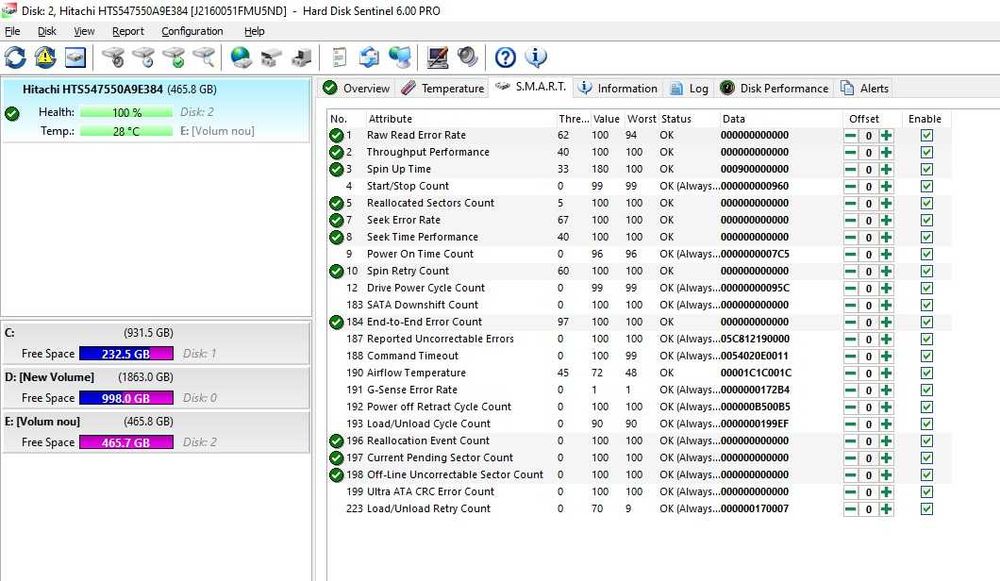Click the text report page toolbar icon
The image size is (1000, 581).
(x=340, y=57)
